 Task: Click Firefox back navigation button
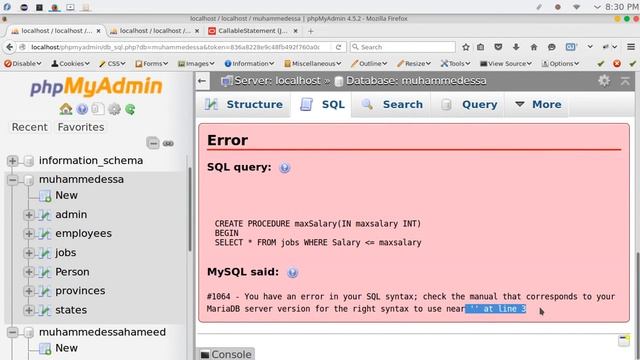[9, 47]
